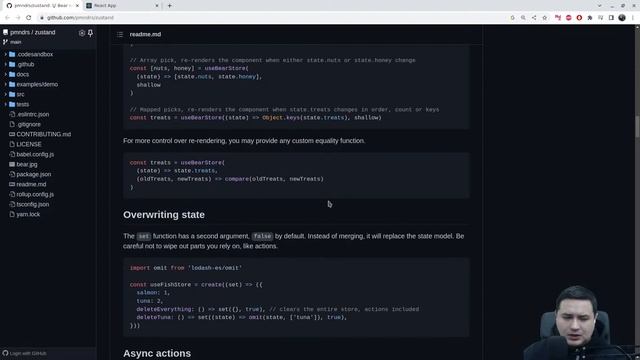This screenshot has height=360, width=640.
Task: Click the repository book icon beside pmndrs
Action: pyautogui.click(x=5, y=32)
